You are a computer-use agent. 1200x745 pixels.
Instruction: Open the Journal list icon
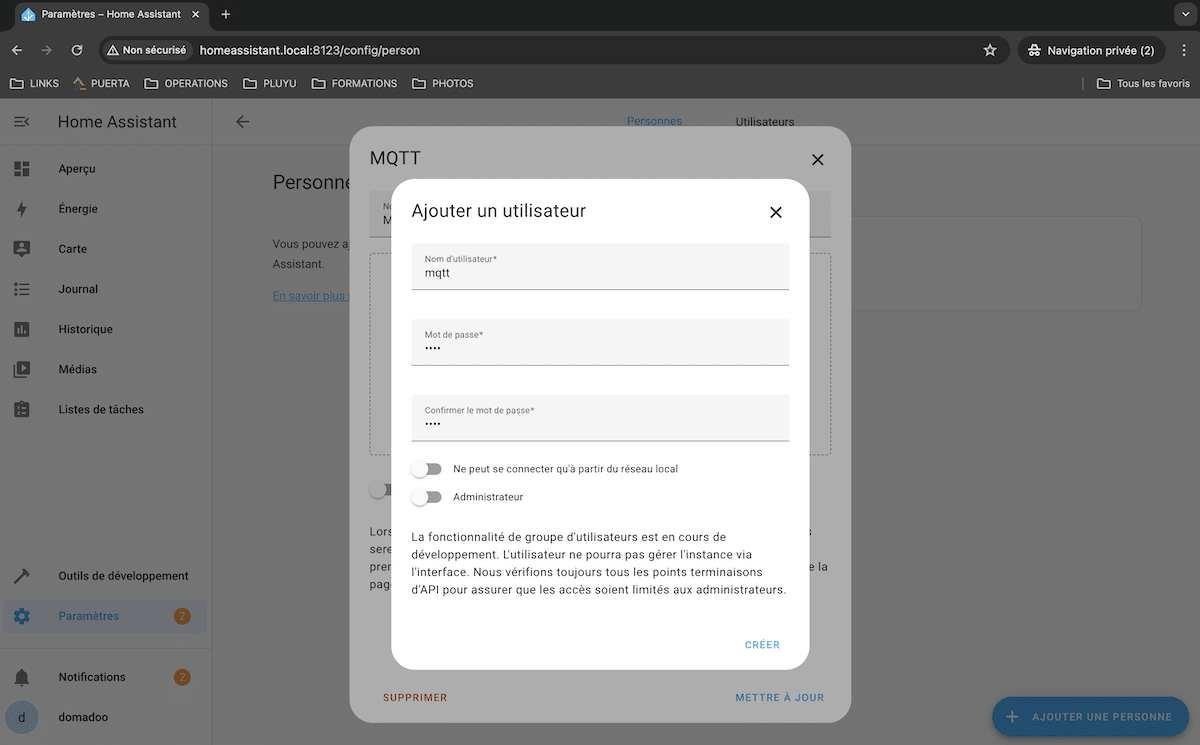[22, 289]
